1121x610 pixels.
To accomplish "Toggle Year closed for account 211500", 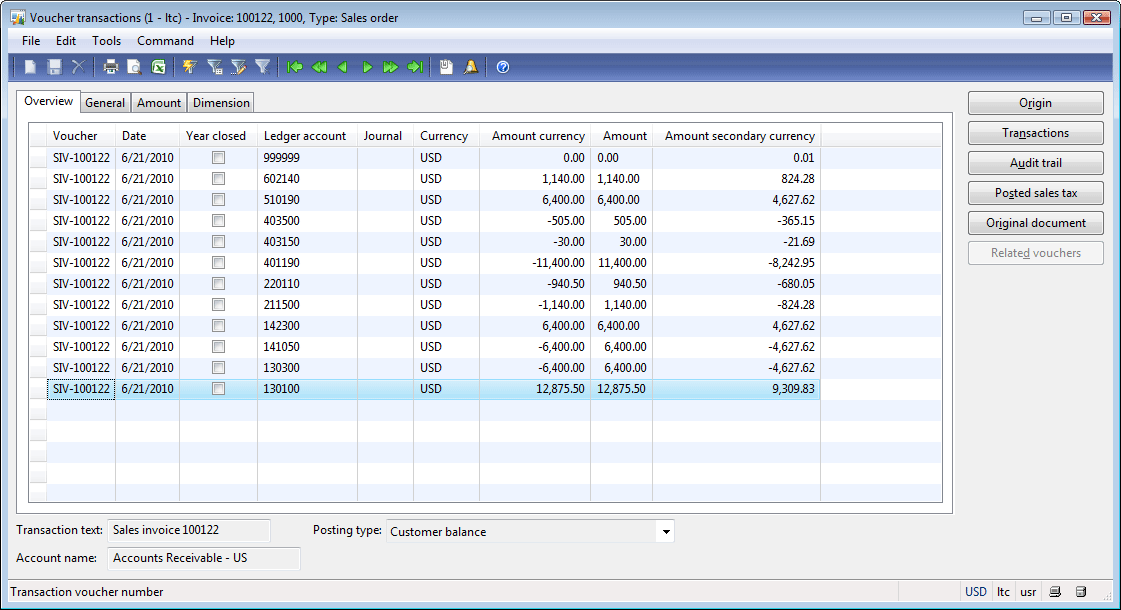I will click(x=218, y=305).
